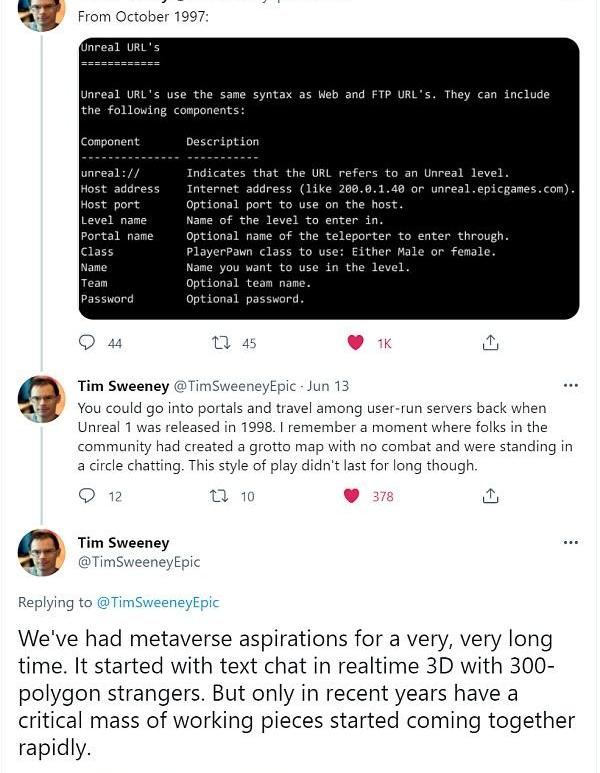The image size is (600, 773).
Task: Click Tim Sweeney's avatar on the Jun 13 tweet
Action: [x=42, y=399]
